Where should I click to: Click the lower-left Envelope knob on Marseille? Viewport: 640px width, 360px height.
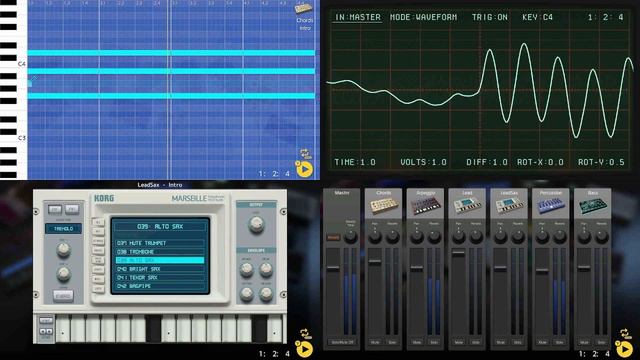pos(247,293)
